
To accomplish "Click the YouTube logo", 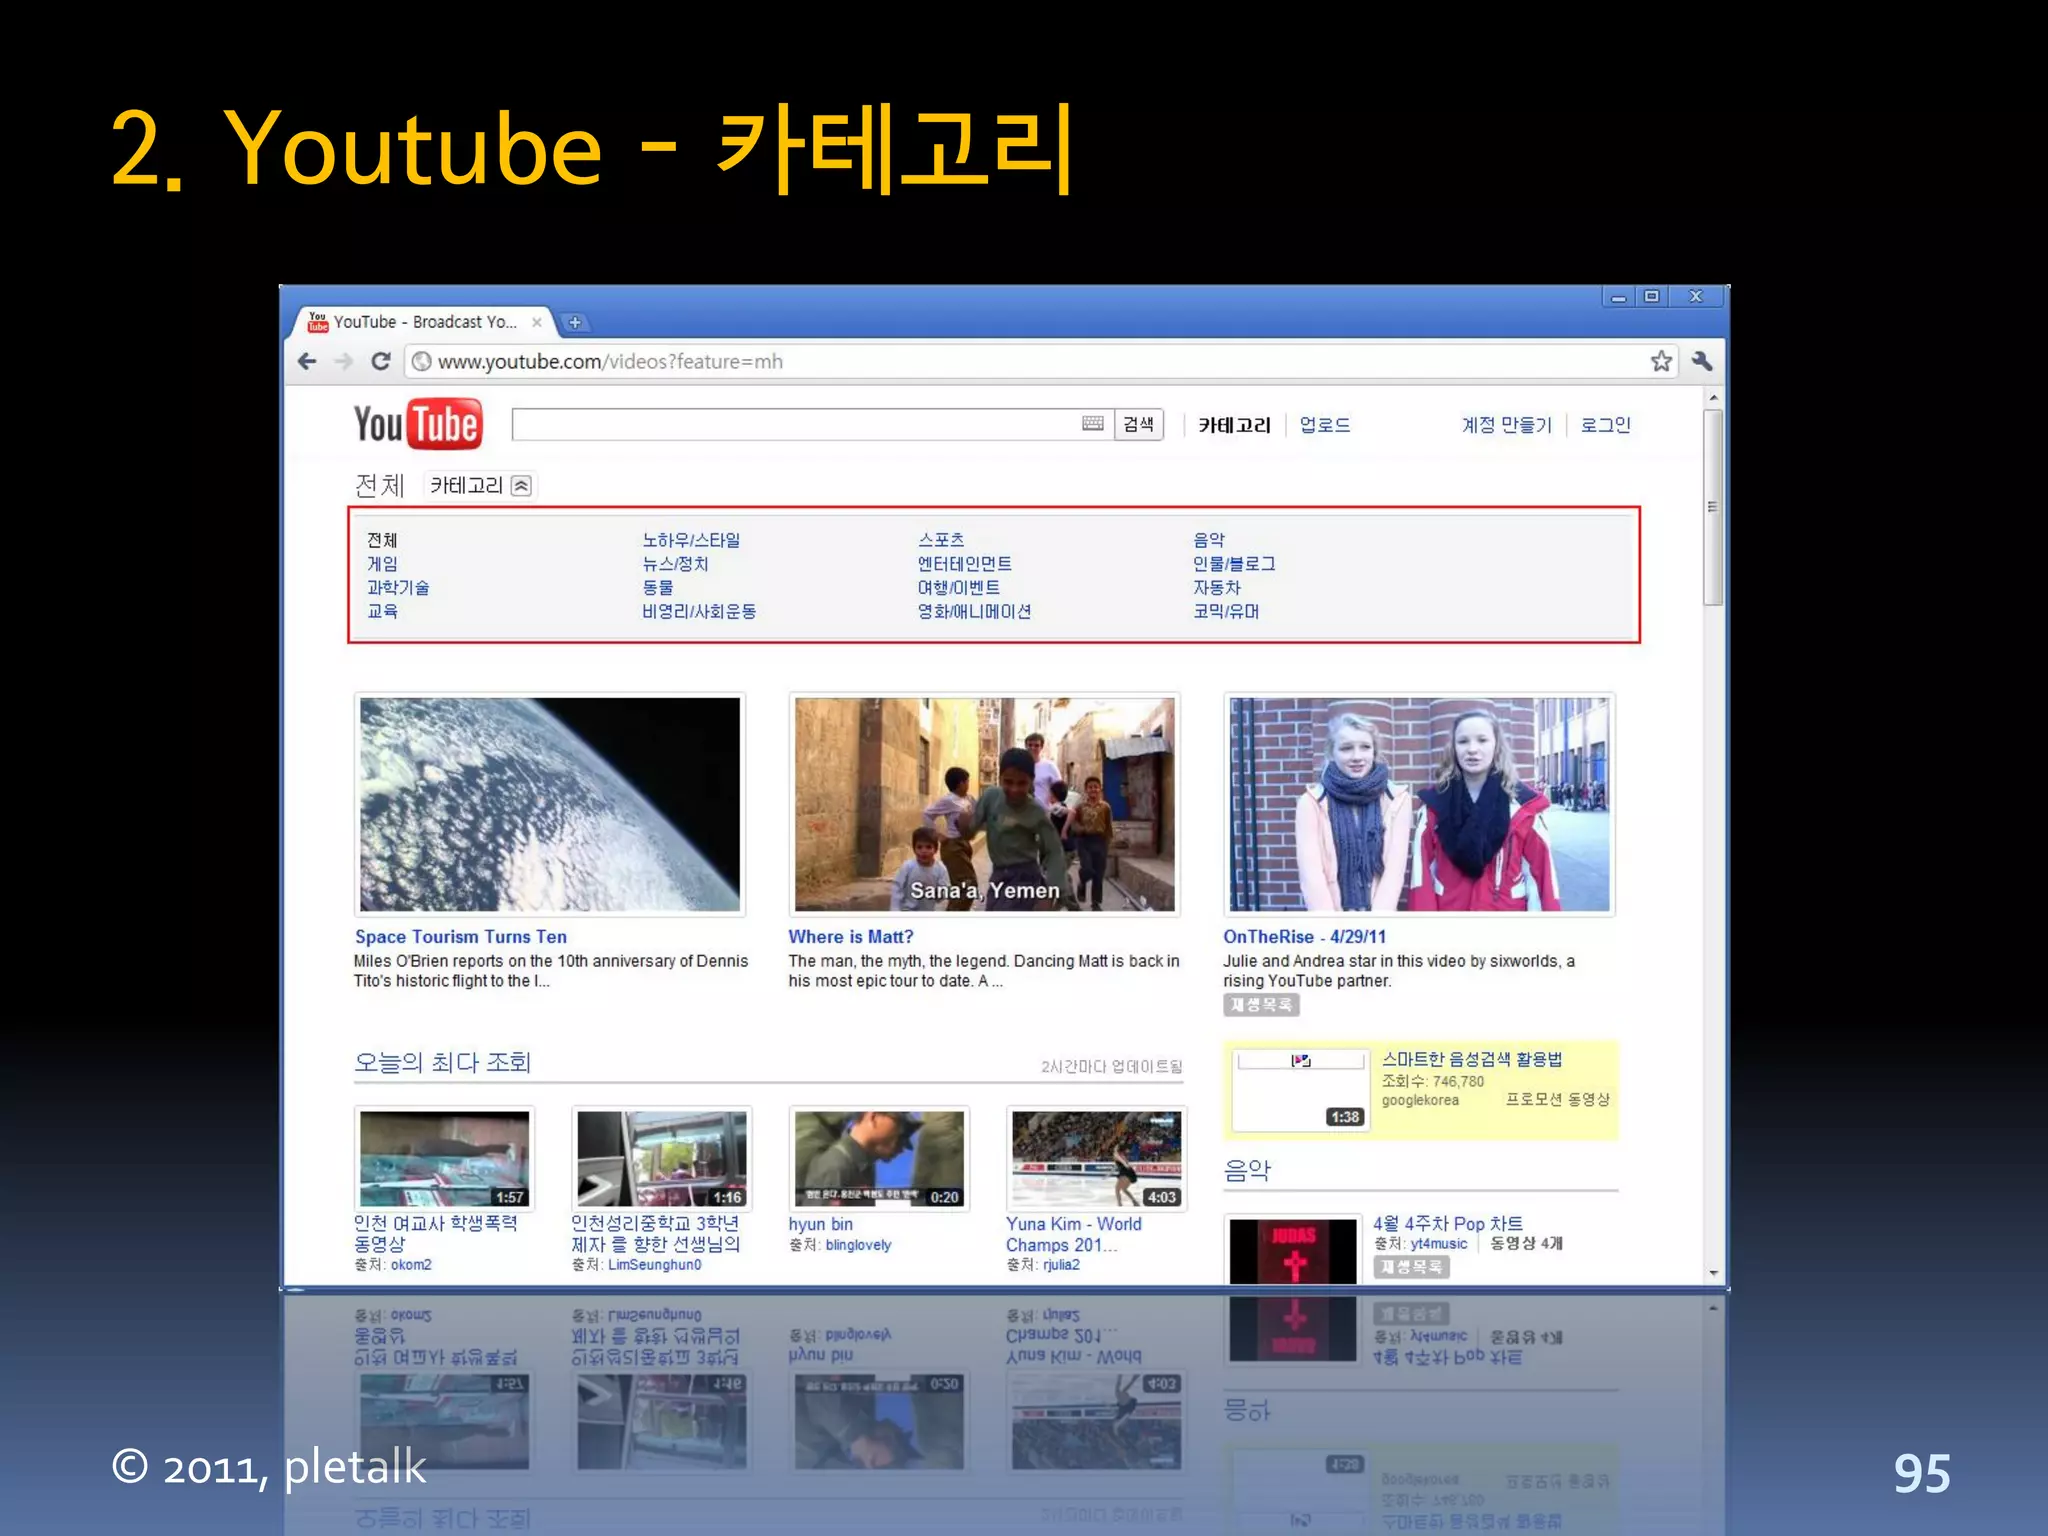I will coord(418,424).
